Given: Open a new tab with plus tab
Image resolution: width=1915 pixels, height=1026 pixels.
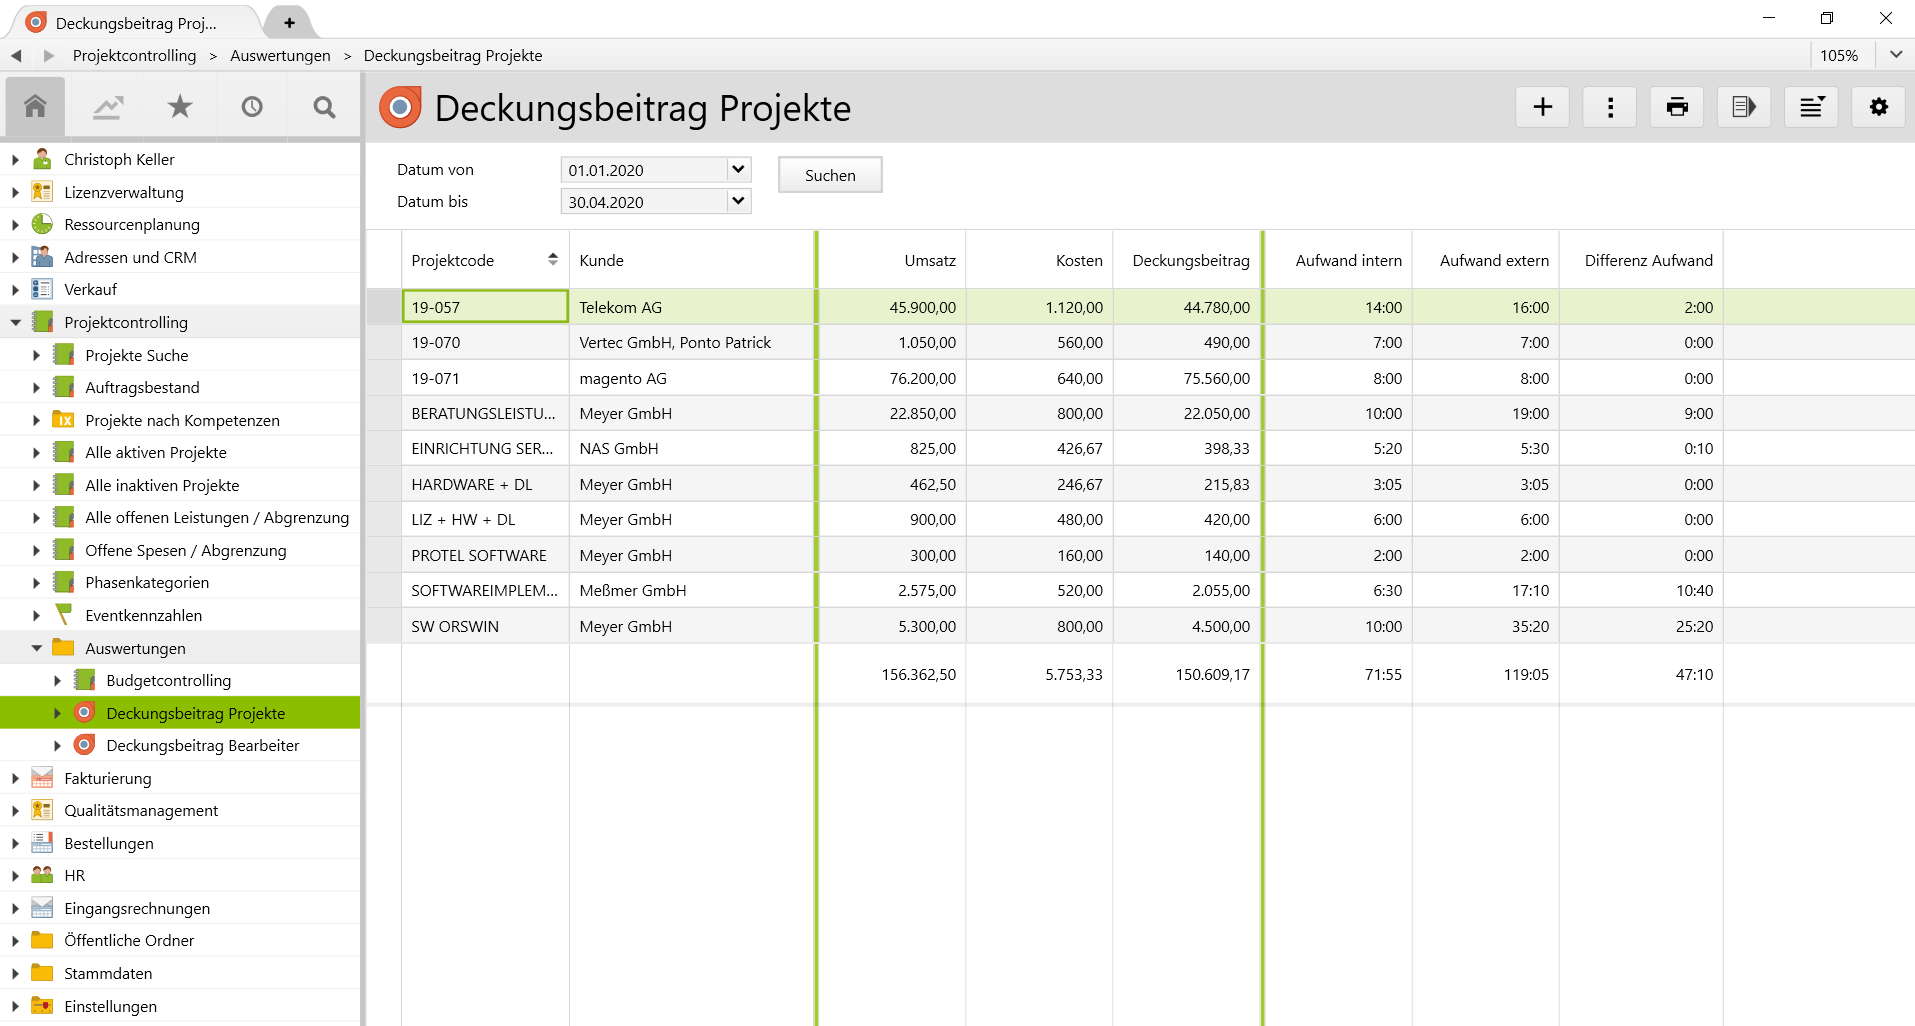Looking at the screenshot, I should pos(289,22).
